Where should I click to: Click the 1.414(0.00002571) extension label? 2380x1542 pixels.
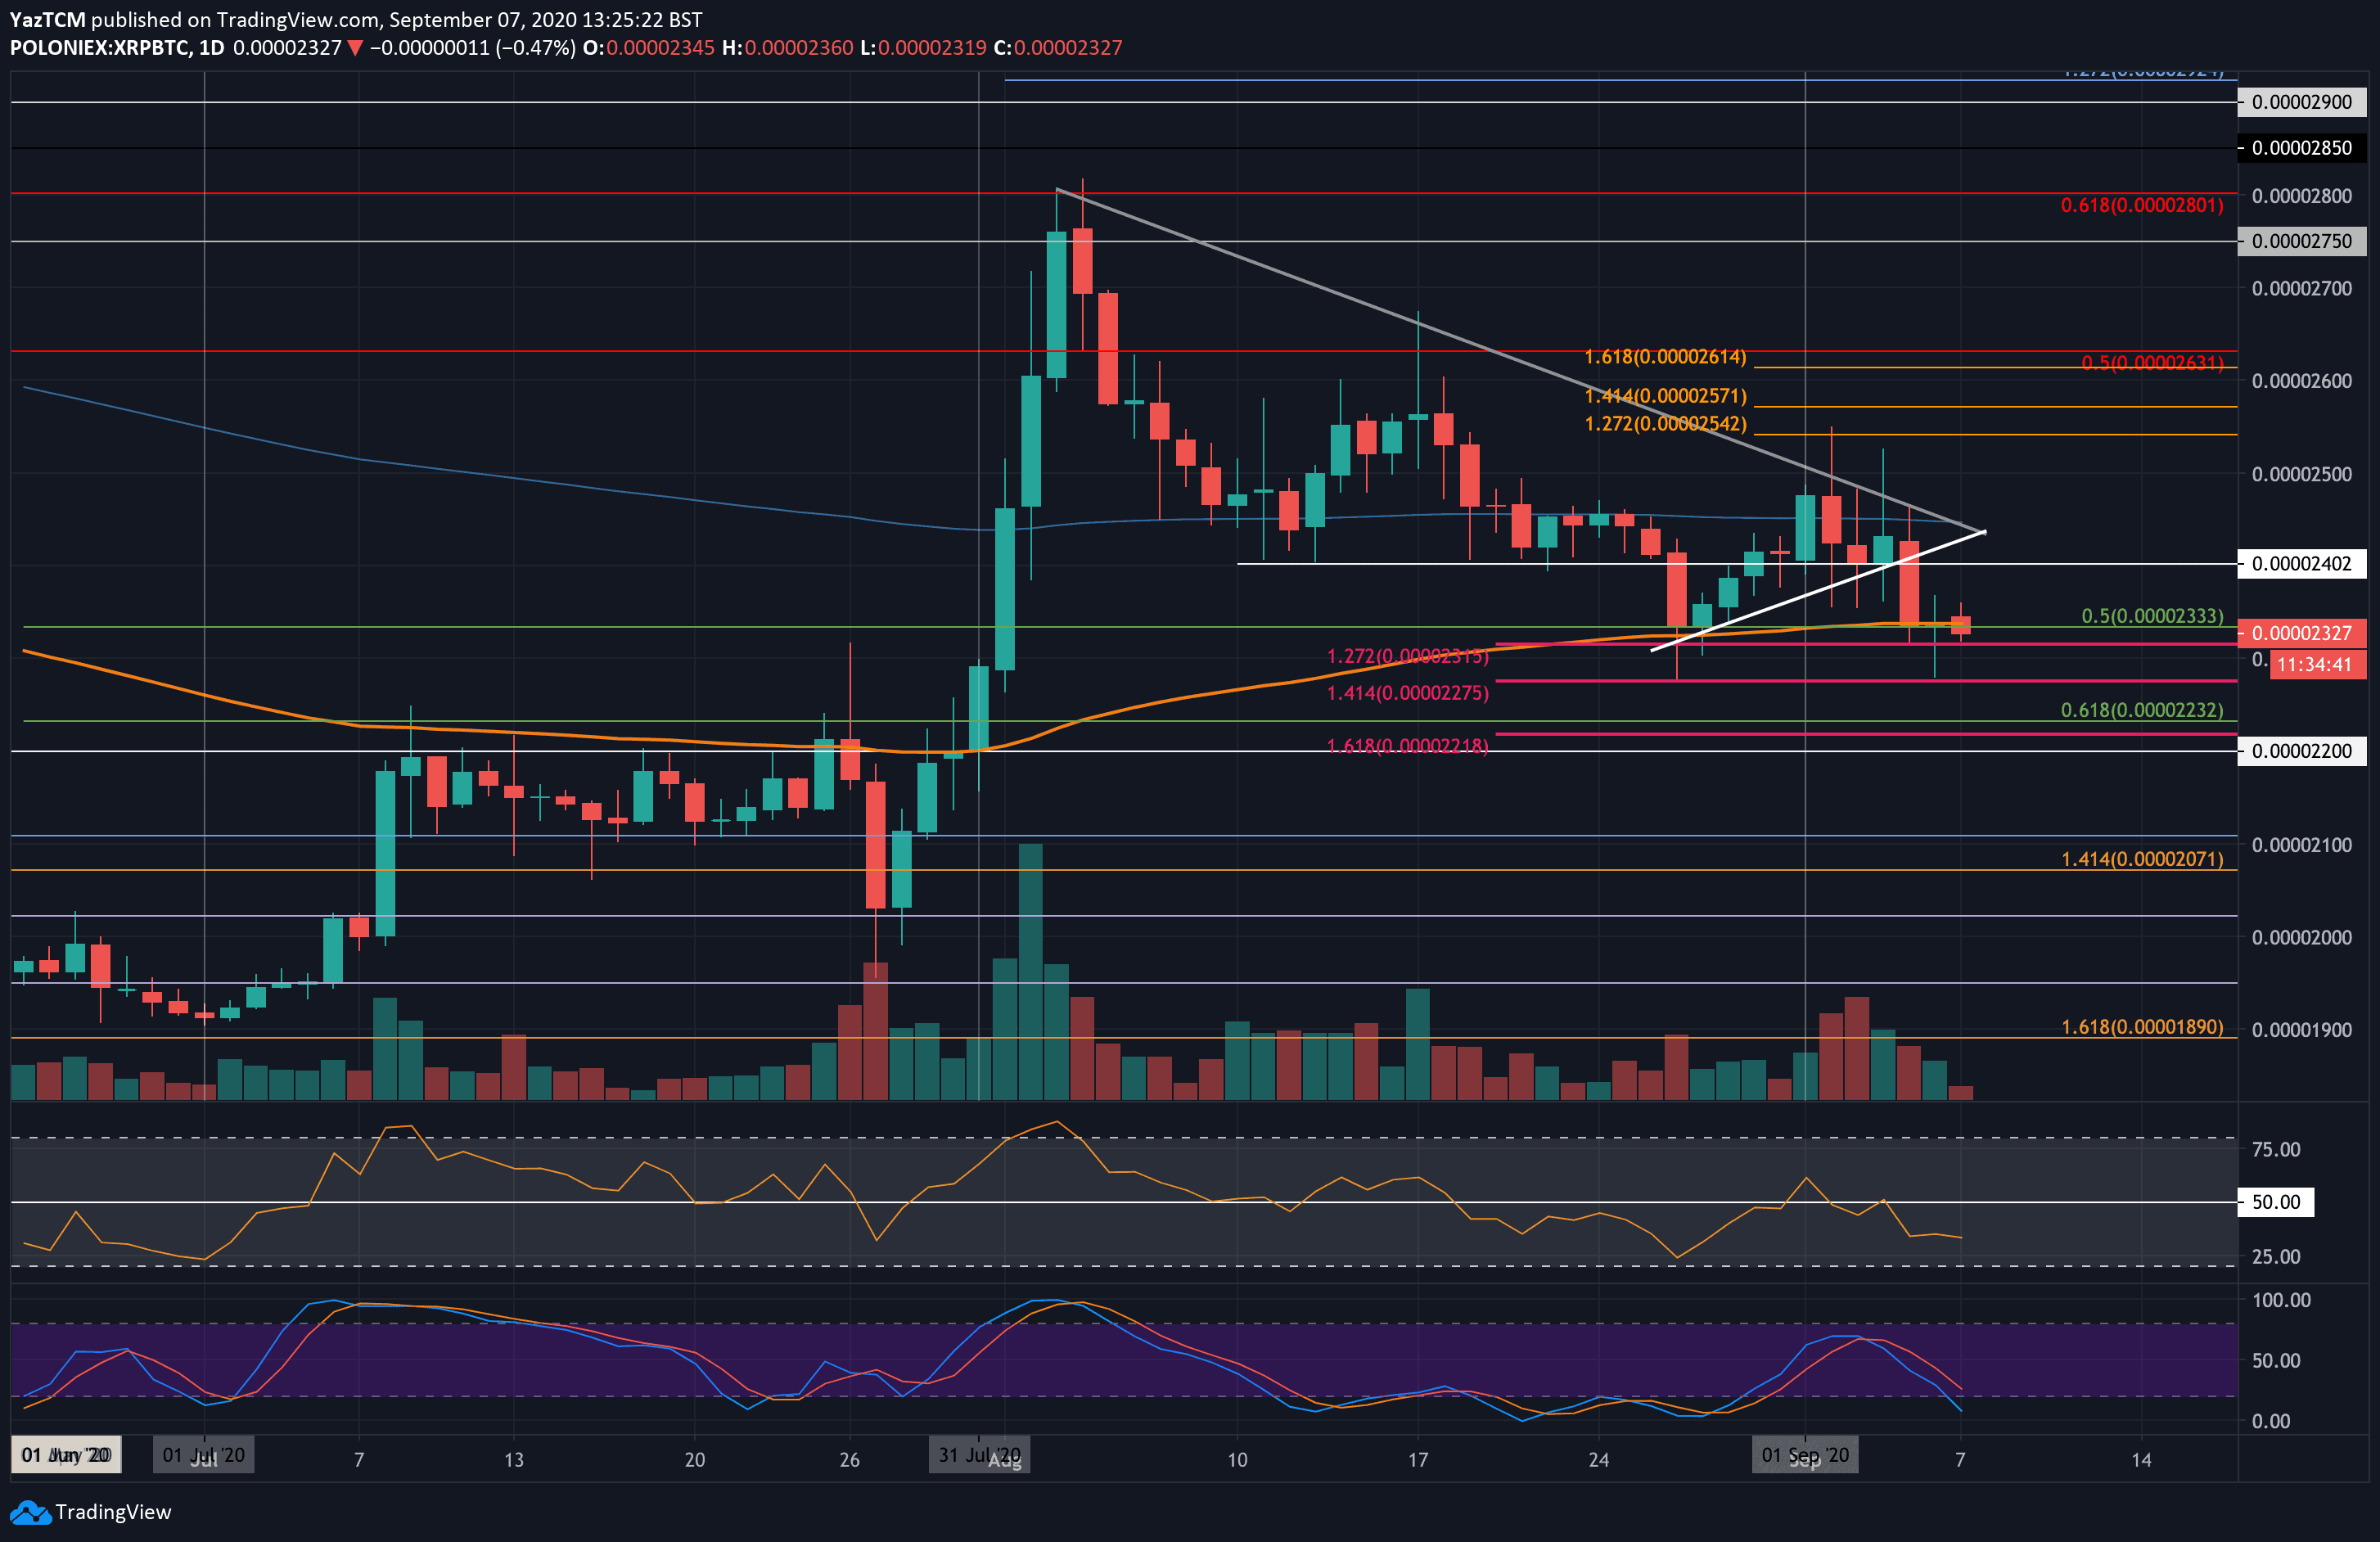tap(1665, 396)
